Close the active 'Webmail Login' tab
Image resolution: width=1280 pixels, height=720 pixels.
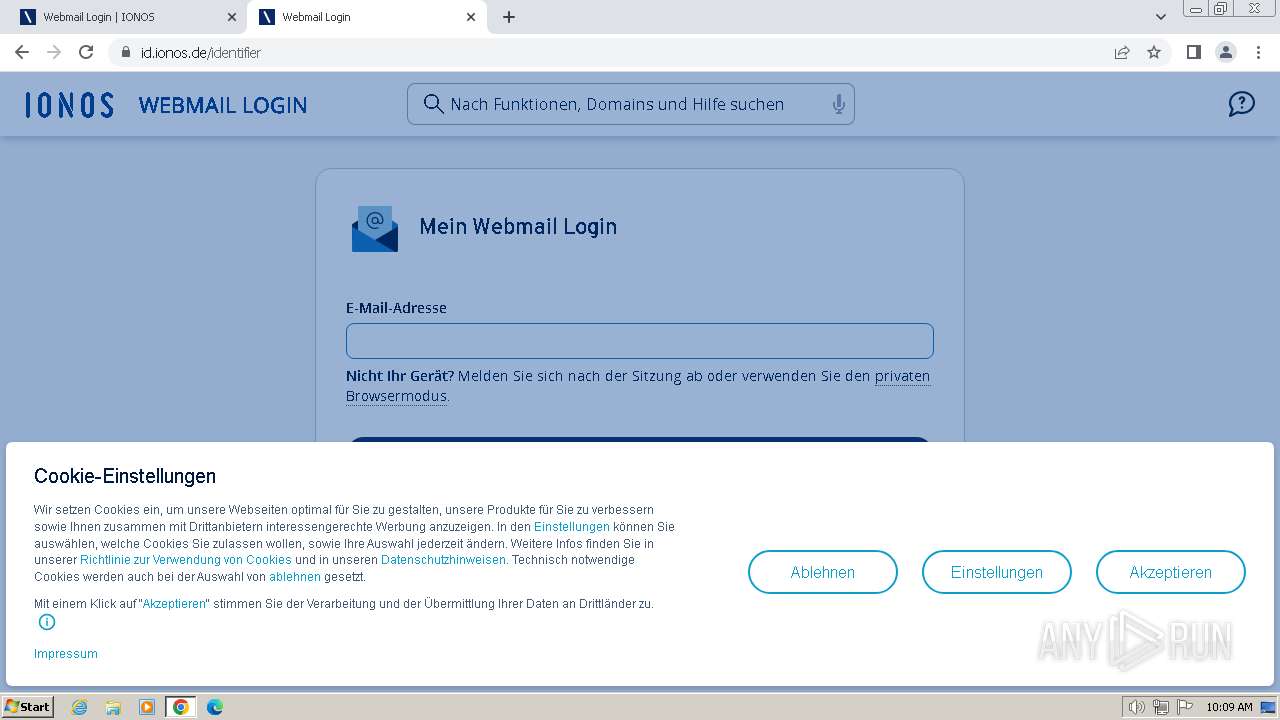(471, 17)
